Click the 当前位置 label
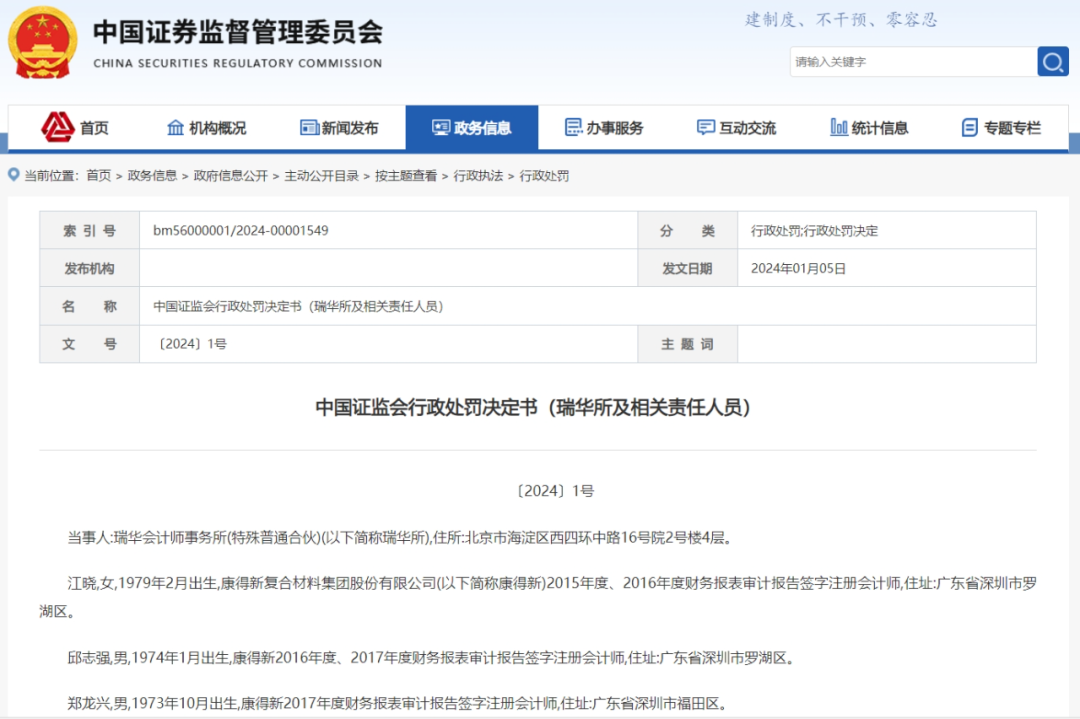This screenshot has width=1080, height=719. [52, 176]
